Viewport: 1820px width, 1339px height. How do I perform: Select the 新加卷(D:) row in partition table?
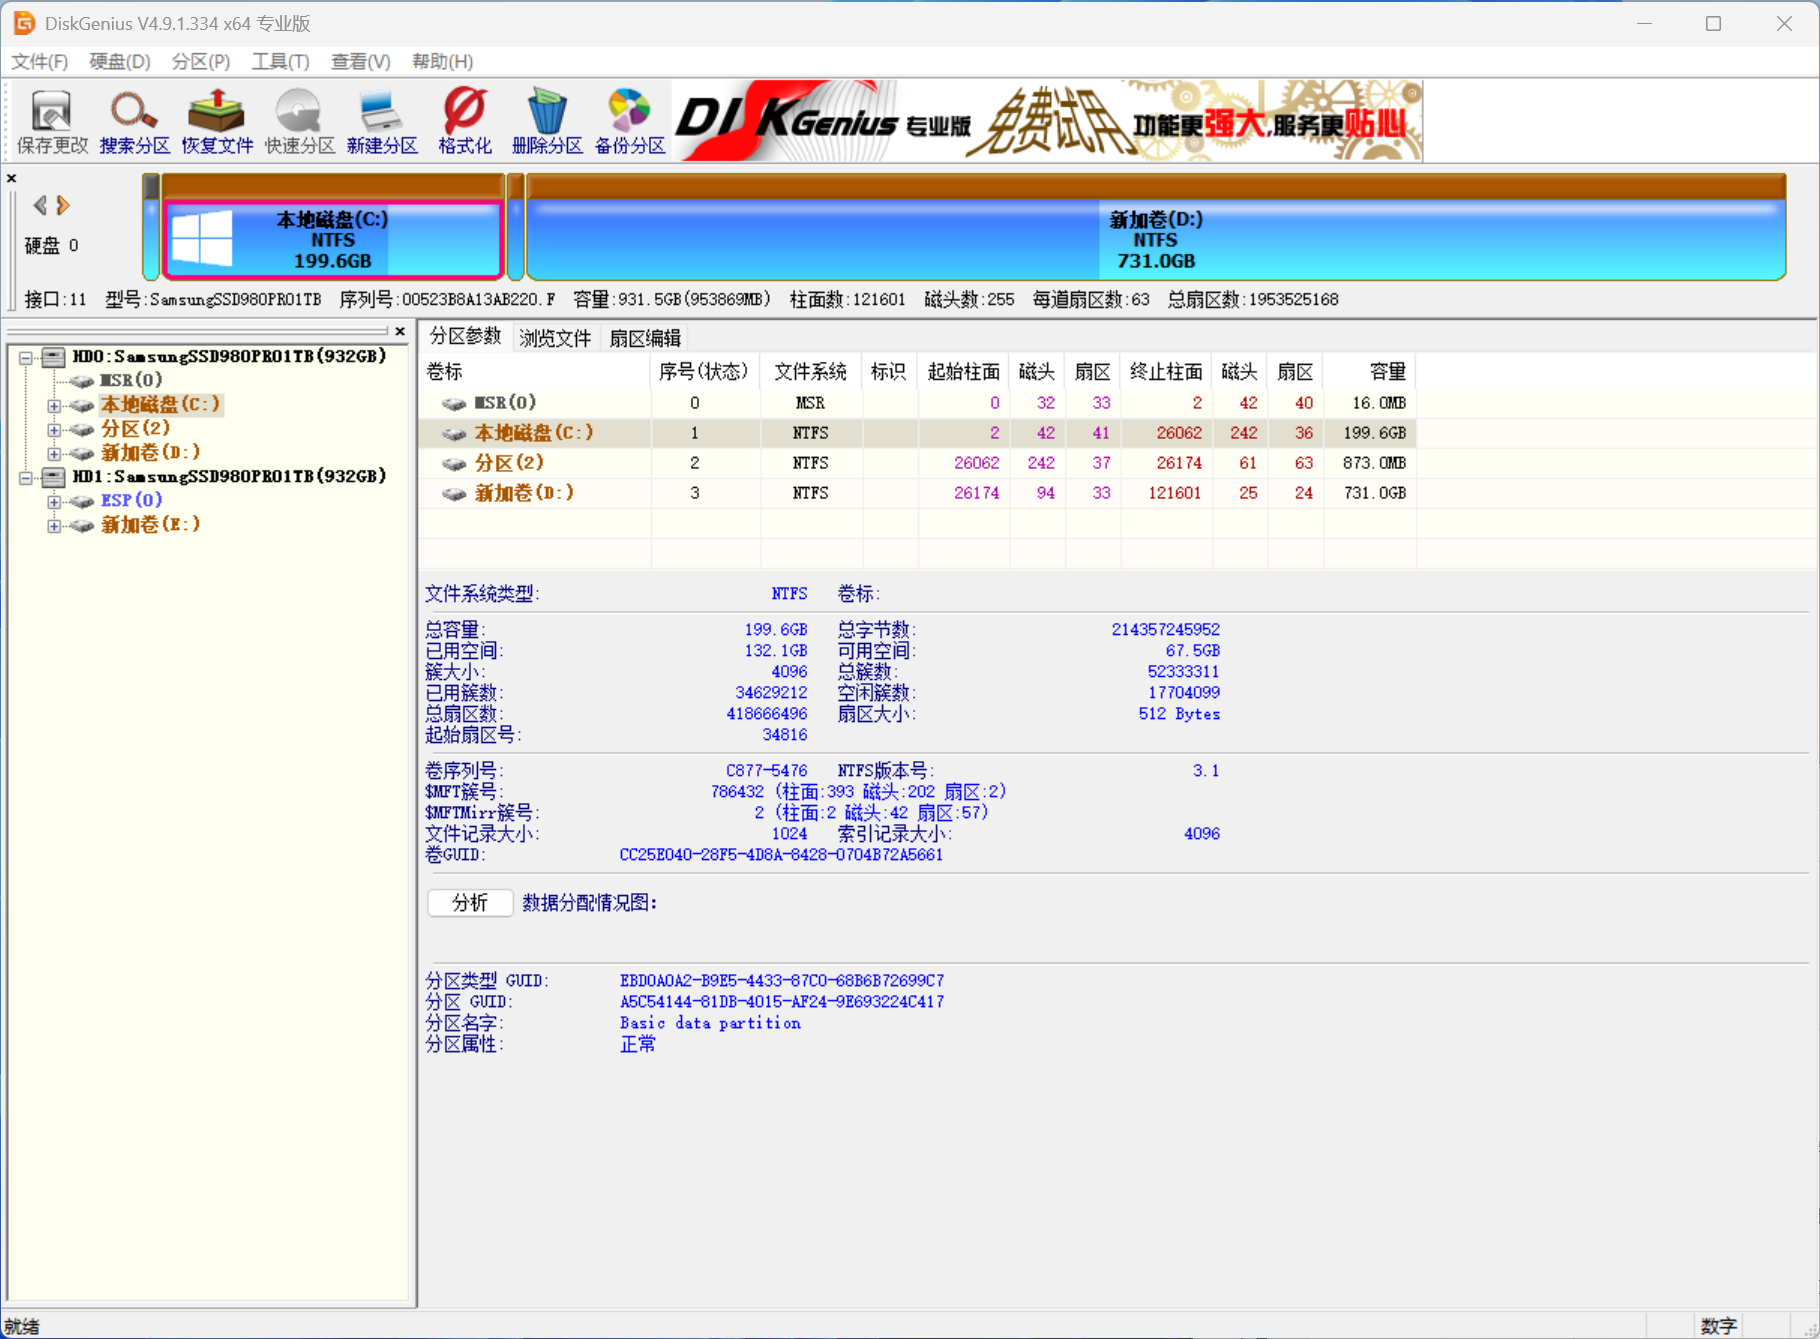918,493
